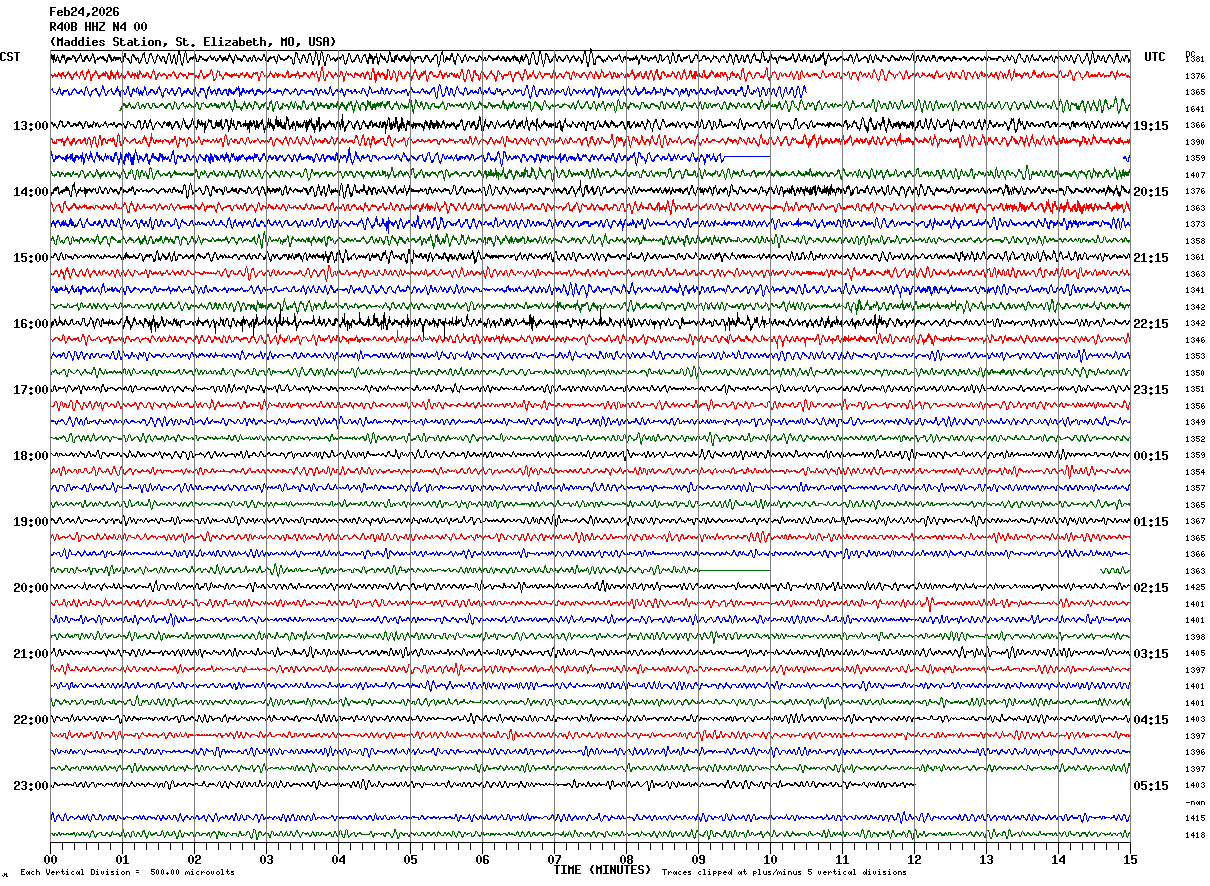Click the Traces clipped at plus/minus 5 note
The width and height of the screenshot is (1210, 886).
coord(784,872)
